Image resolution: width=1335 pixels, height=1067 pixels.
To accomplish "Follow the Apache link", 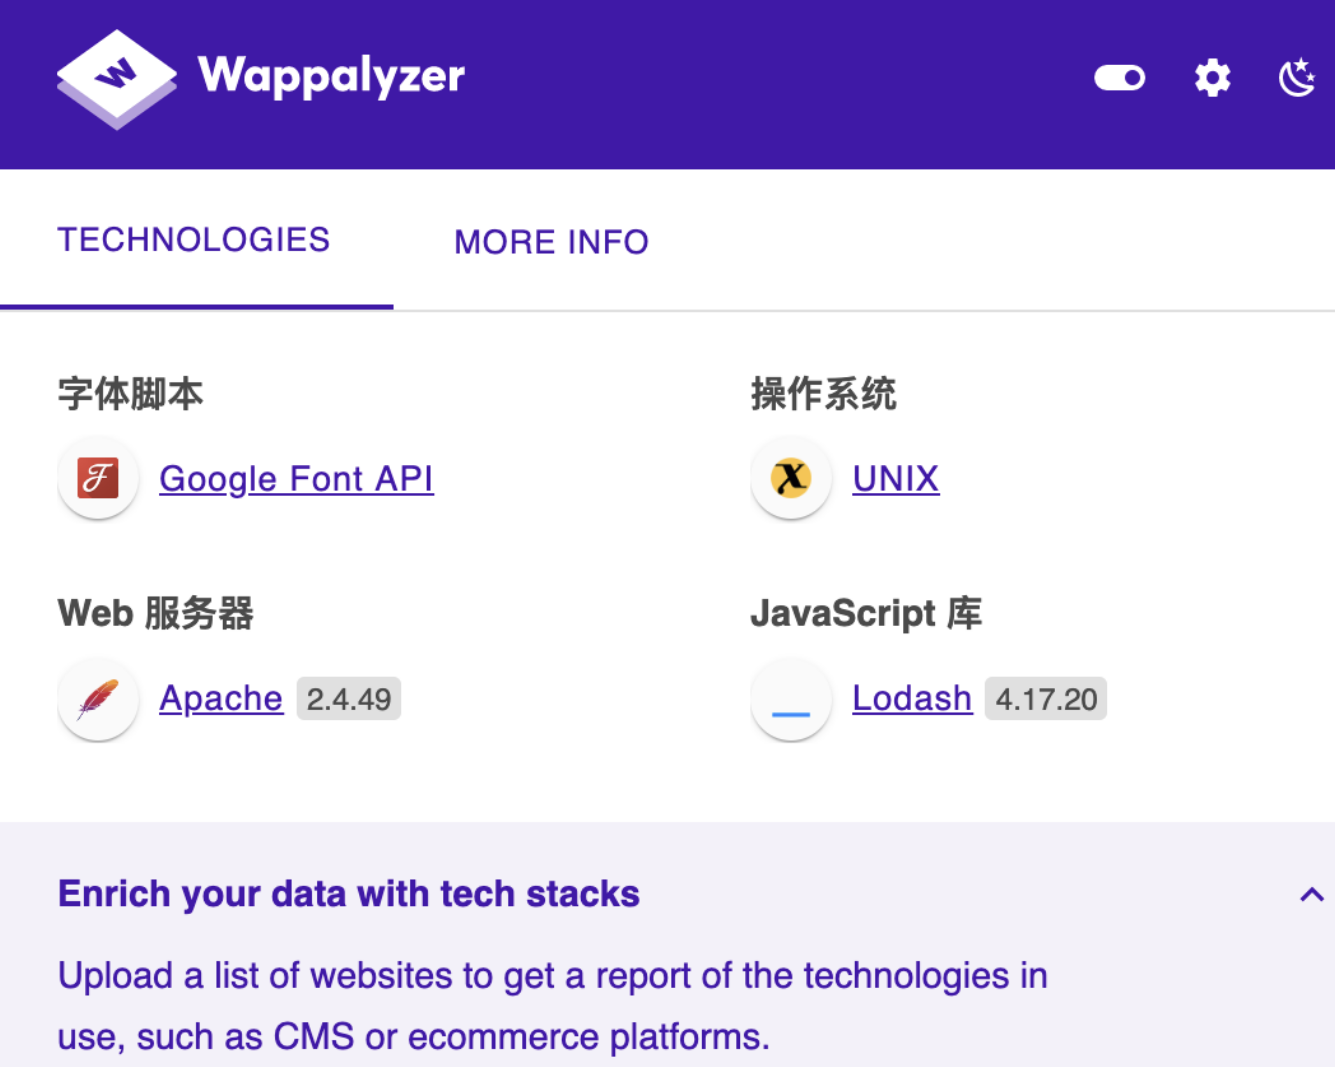I will click(221, 698).
